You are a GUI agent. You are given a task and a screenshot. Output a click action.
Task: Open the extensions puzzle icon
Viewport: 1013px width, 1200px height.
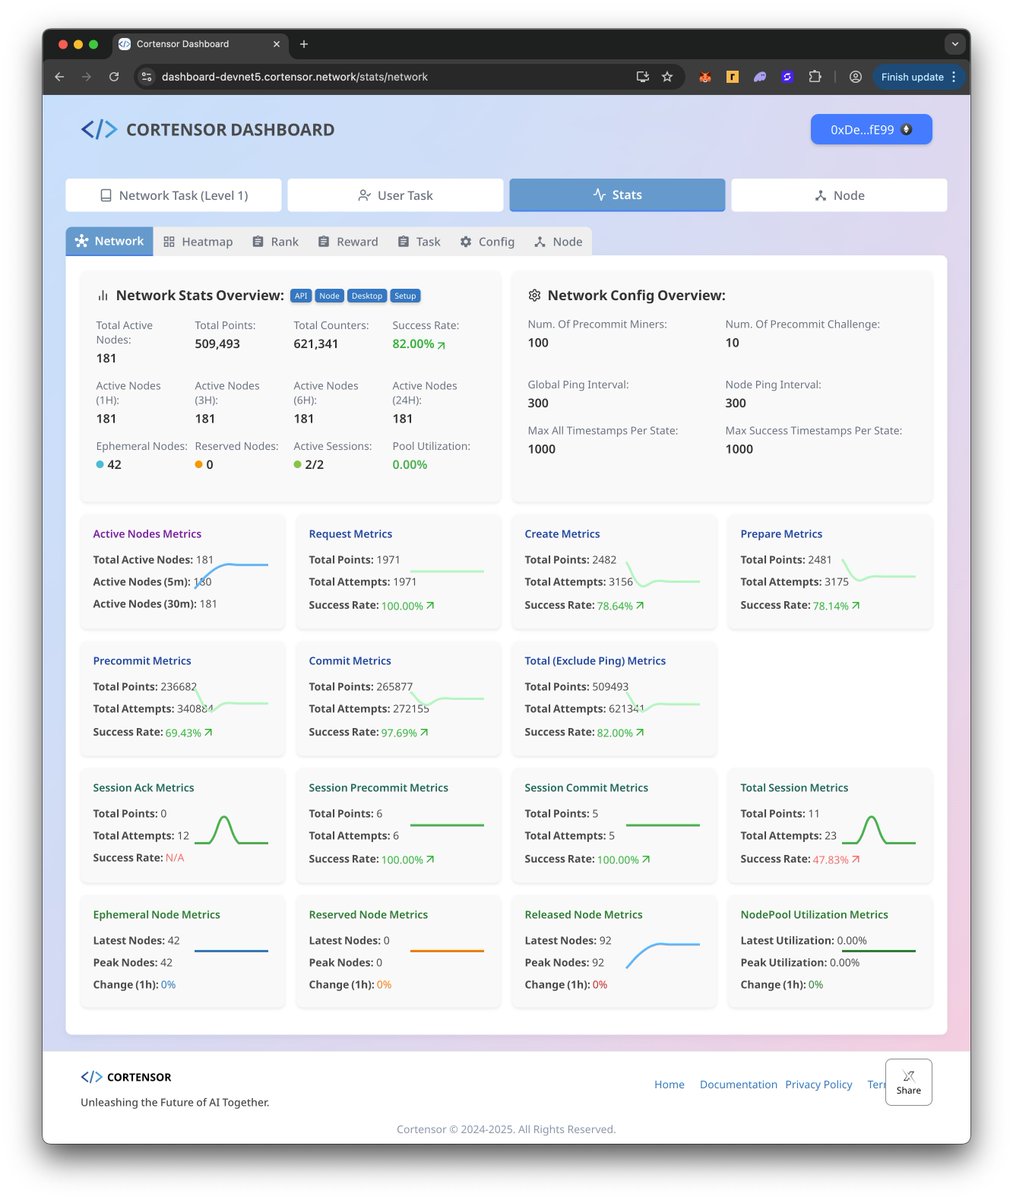(x=815, y=77)
